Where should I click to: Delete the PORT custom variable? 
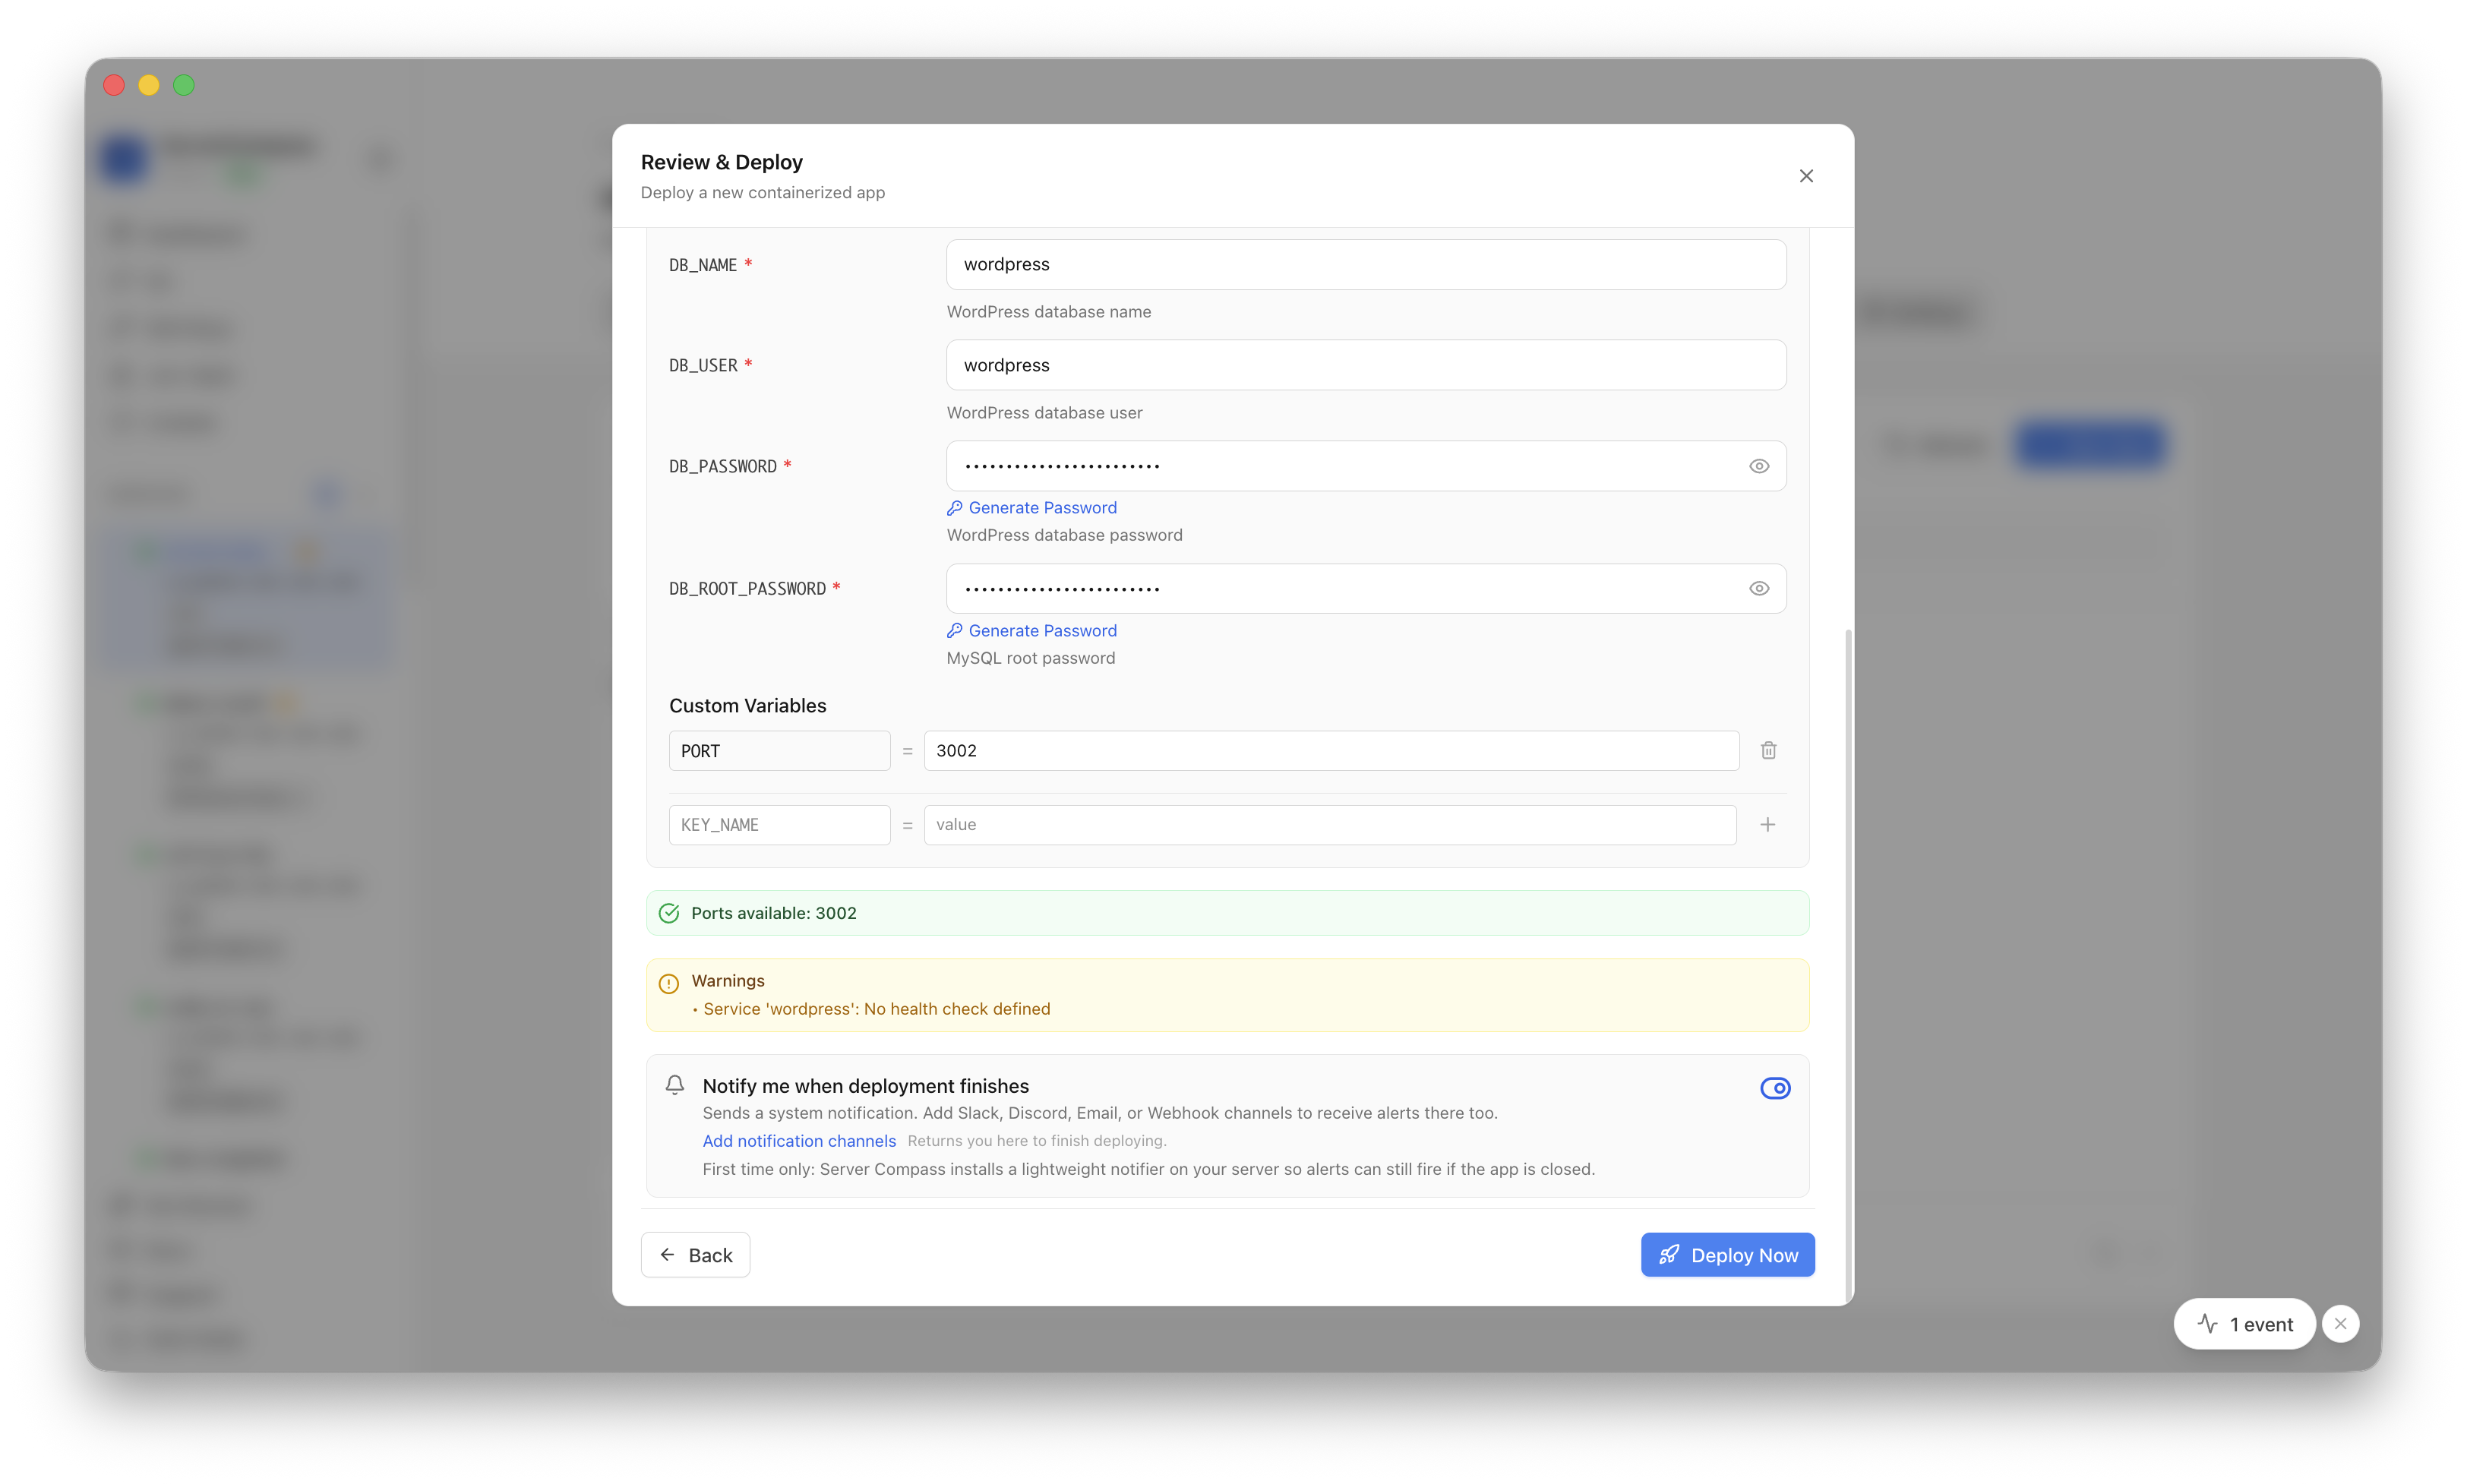[1768, 751]
